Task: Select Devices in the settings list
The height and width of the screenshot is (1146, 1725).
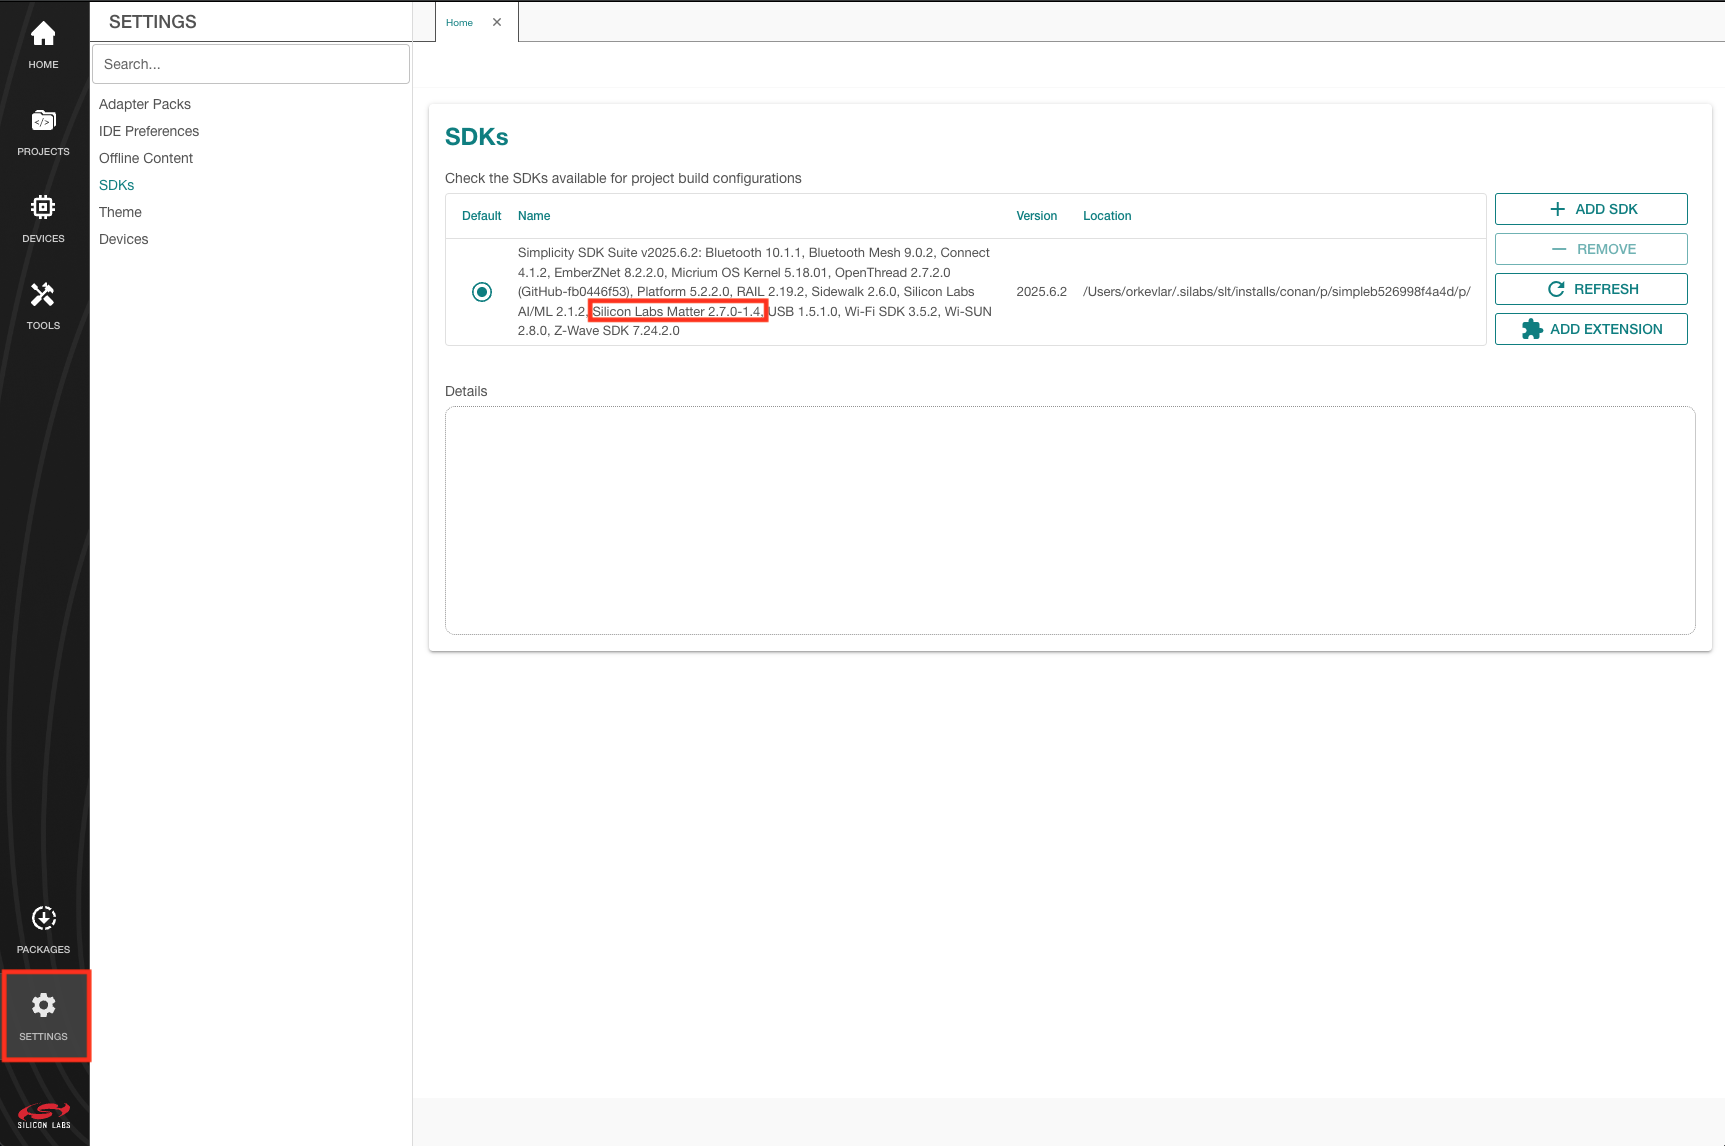Action: 123,239
